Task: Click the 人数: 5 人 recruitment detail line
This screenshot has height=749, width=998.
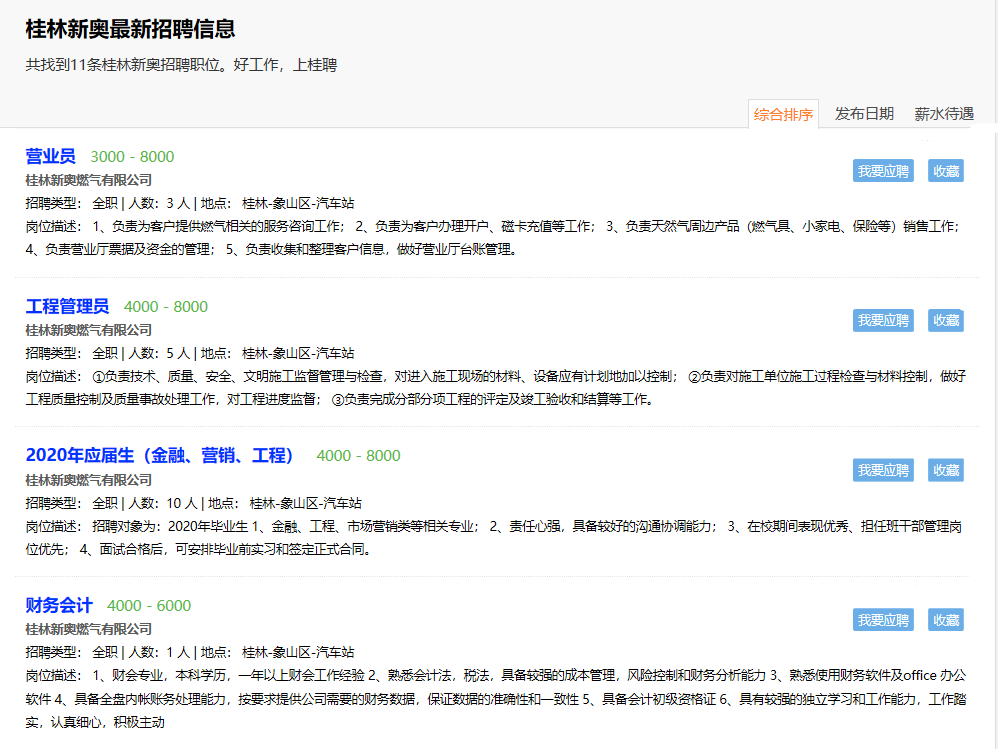Action: tap(190, 353)
